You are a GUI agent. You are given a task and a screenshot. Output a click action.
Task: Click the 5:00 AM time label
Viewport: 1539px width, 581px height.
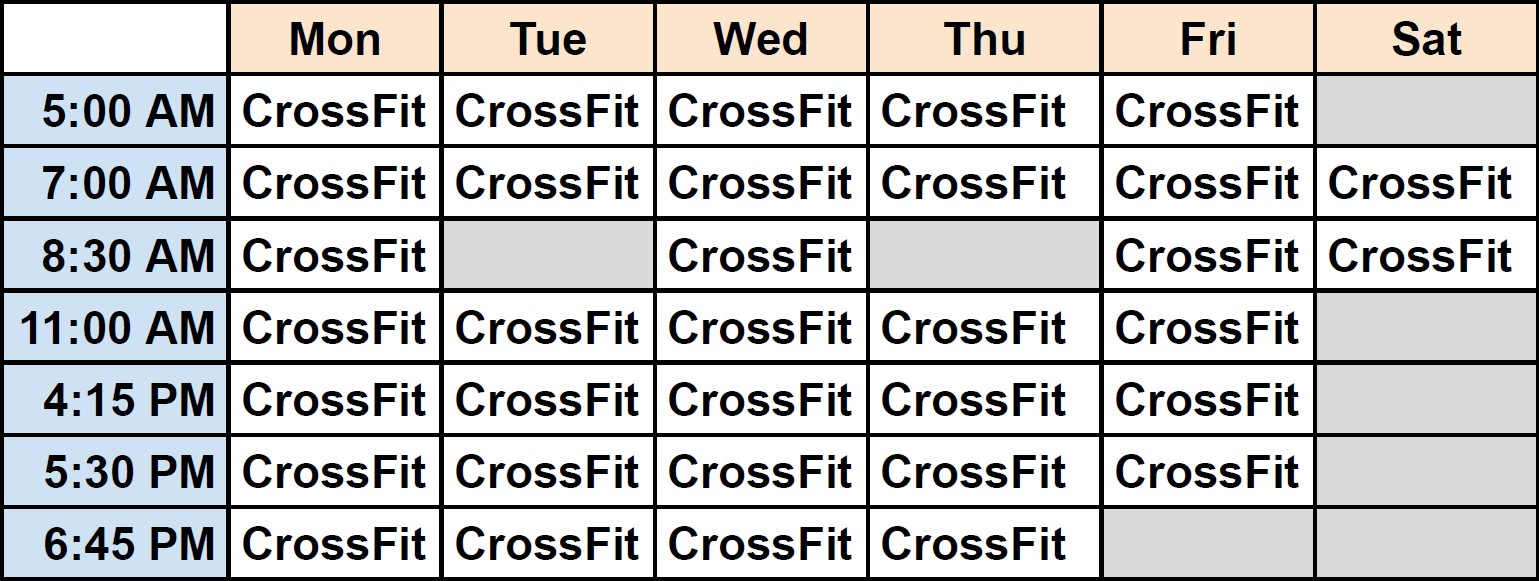click(128, 111)
